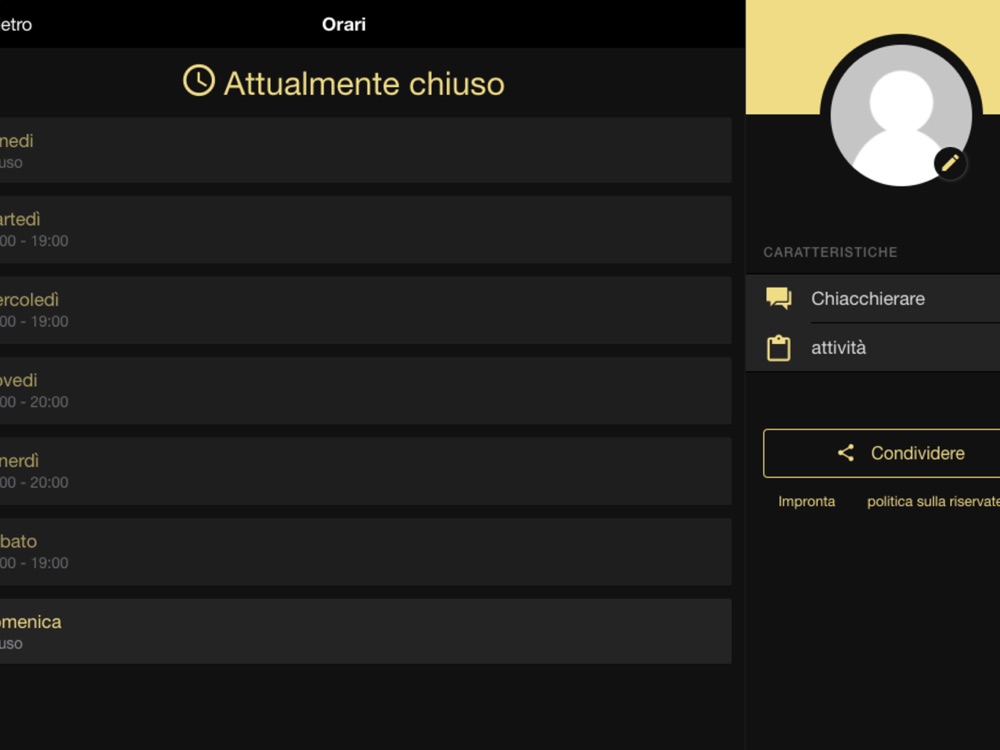Click the Attualmente chiuso status heading
The image size is (1000, 750).
(x=363, y=83)
